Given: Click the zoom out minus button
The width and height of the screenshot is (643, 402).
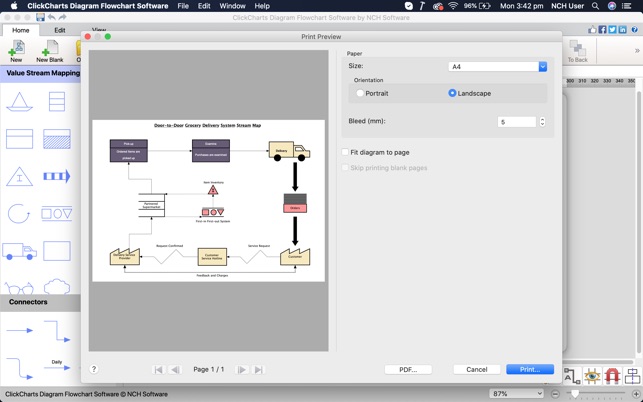Looking at the screenshot, I should [x=555, y=394].
